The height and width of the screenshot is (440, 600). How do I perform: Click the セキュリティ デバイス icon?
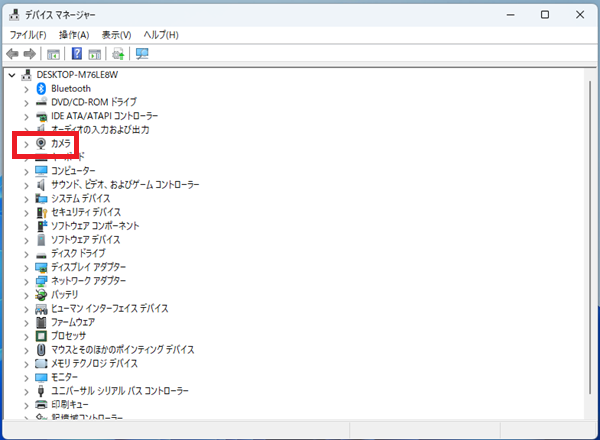coord(41,212)
